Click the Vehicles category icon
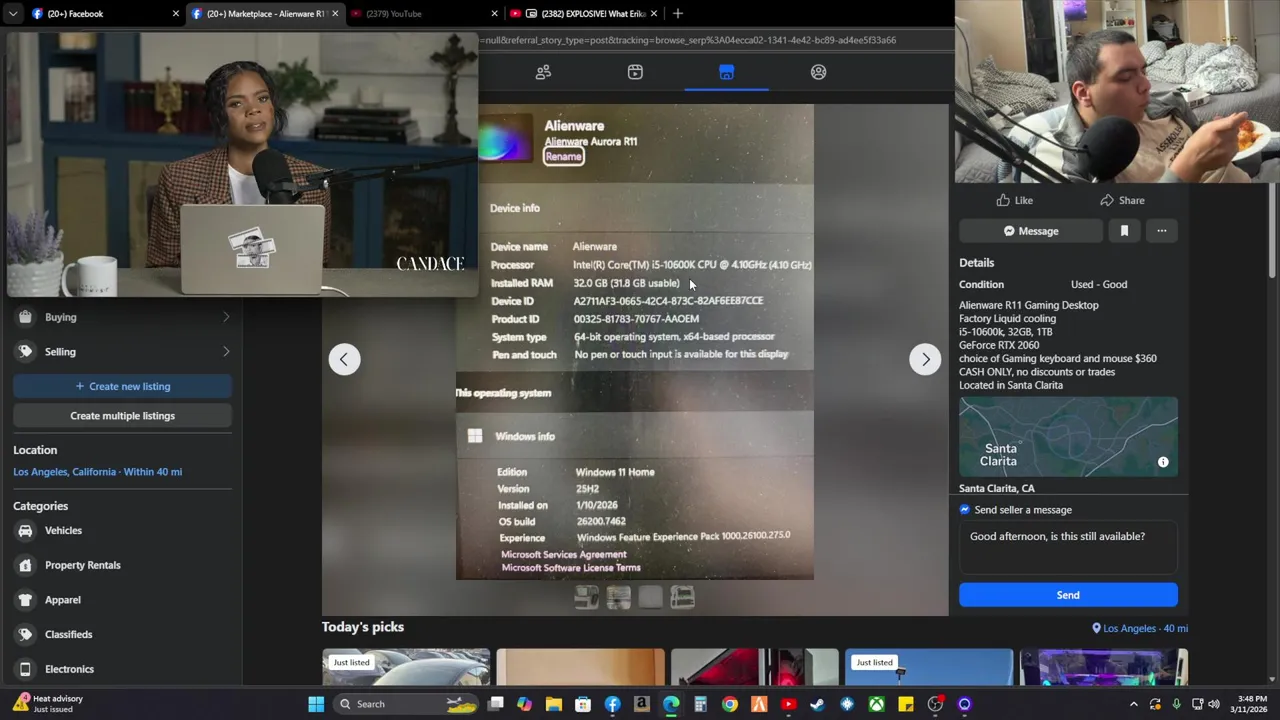Screen dimensions: 1280x720 25,531
